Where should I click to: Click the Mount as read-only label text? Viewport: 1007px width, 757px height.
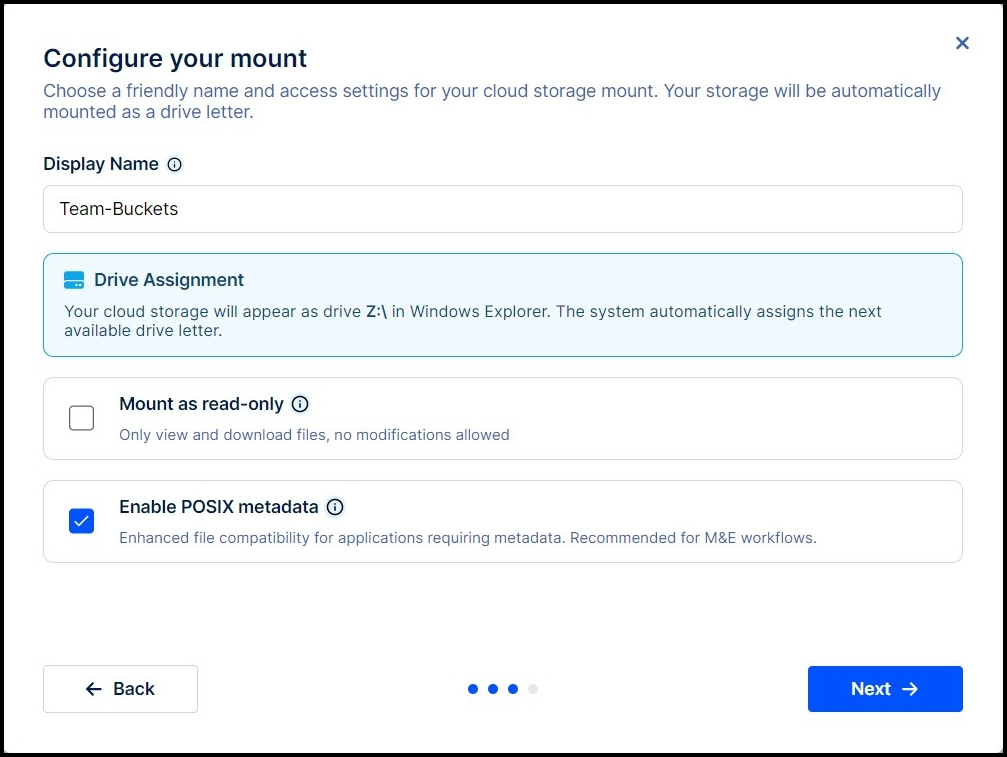(x=201, y=404)
